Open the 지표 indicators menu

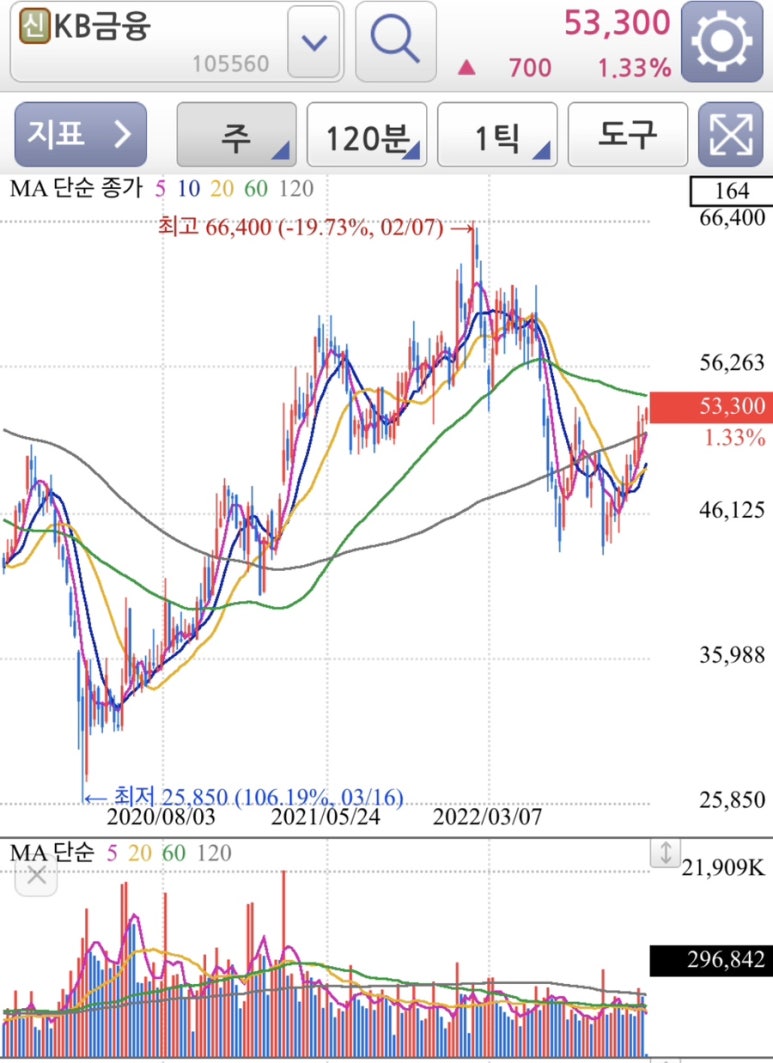pyautogui.click(x=81, y=134)
